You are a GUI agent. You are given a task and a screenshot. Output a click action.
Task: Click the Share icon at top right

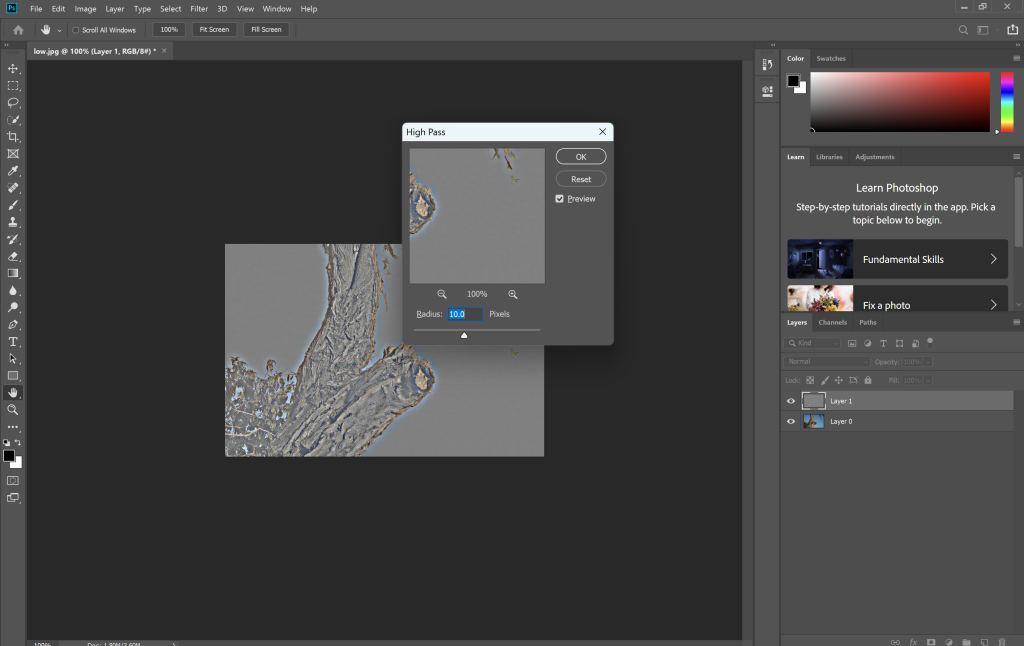[x=1012, y=29]
